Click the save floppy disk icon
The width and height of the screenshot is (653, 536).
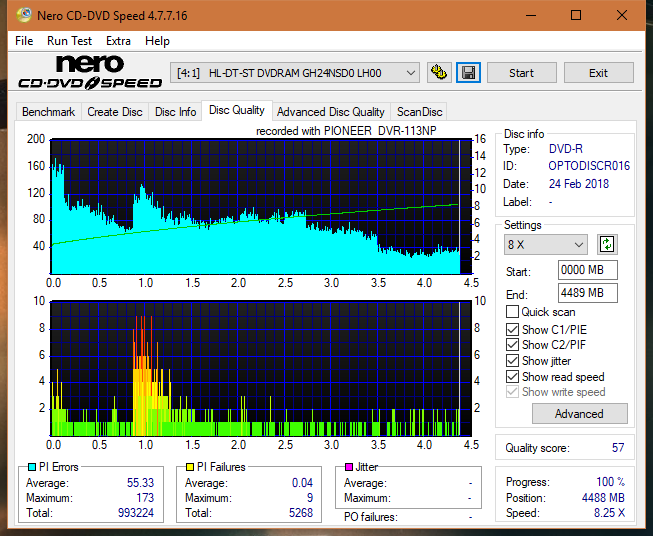pyautogui.click(x=469, y=73)
